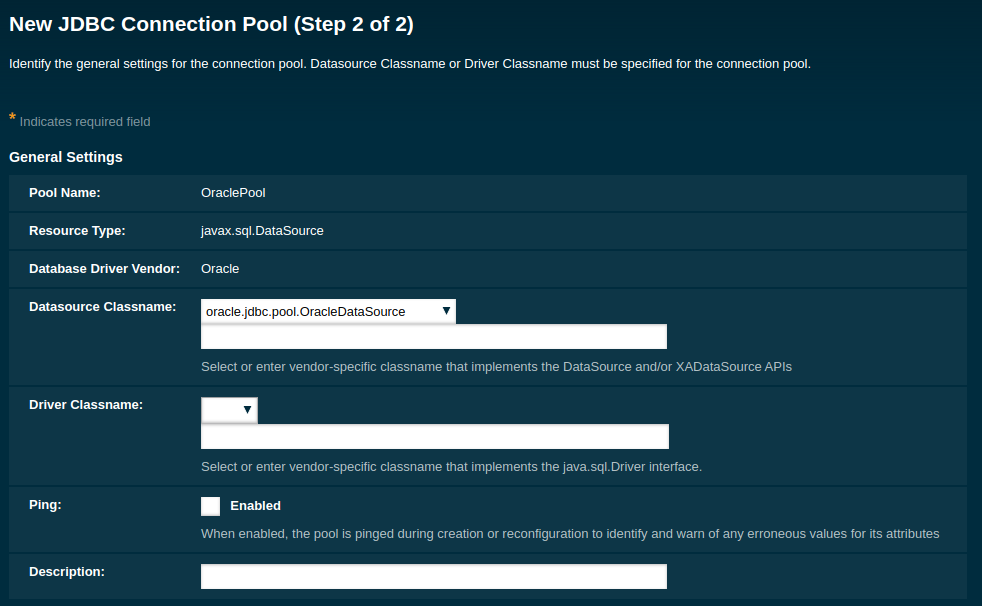Image resolution: width=982 pixels, height=606 pixels.
Task: Click the OraclePool pool name value
Action: (233, 193)
